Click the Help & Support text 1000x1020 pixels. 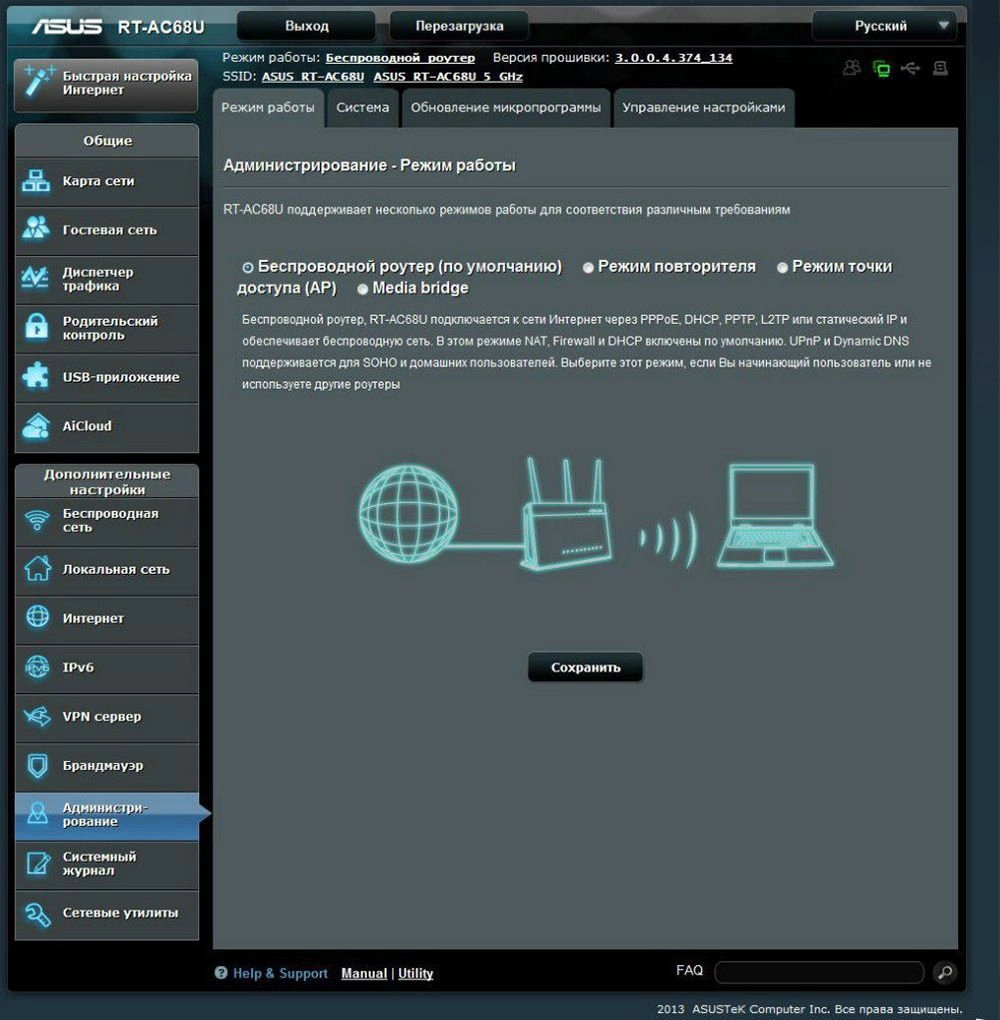tap(280, 973)
